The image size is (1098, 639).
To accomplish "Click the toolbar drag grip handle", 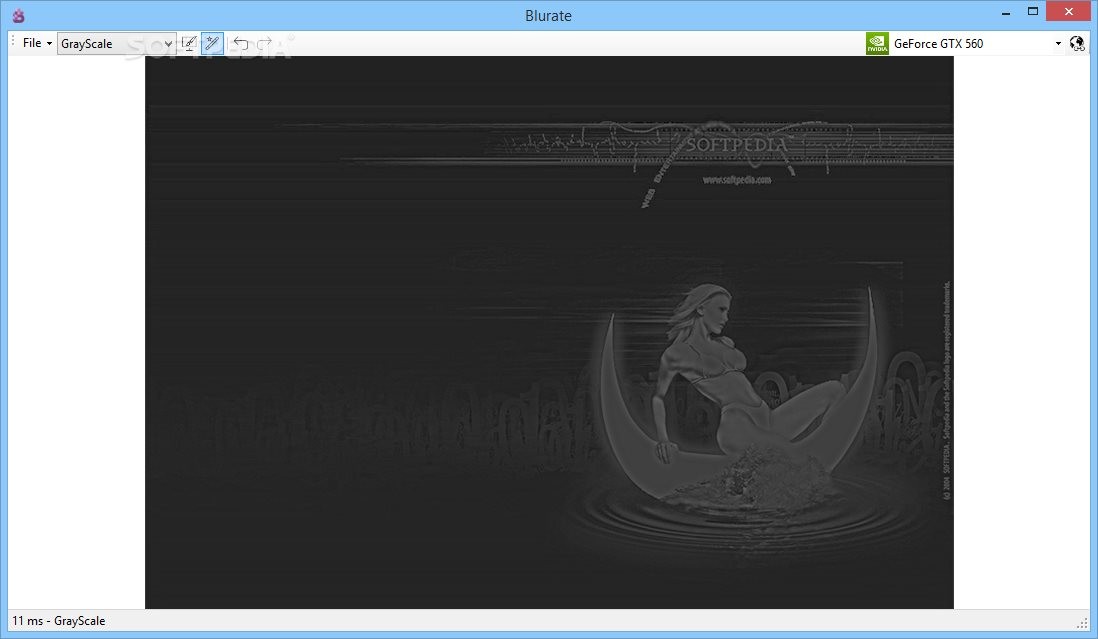I will pyautogui.click(x=13, y=43).
